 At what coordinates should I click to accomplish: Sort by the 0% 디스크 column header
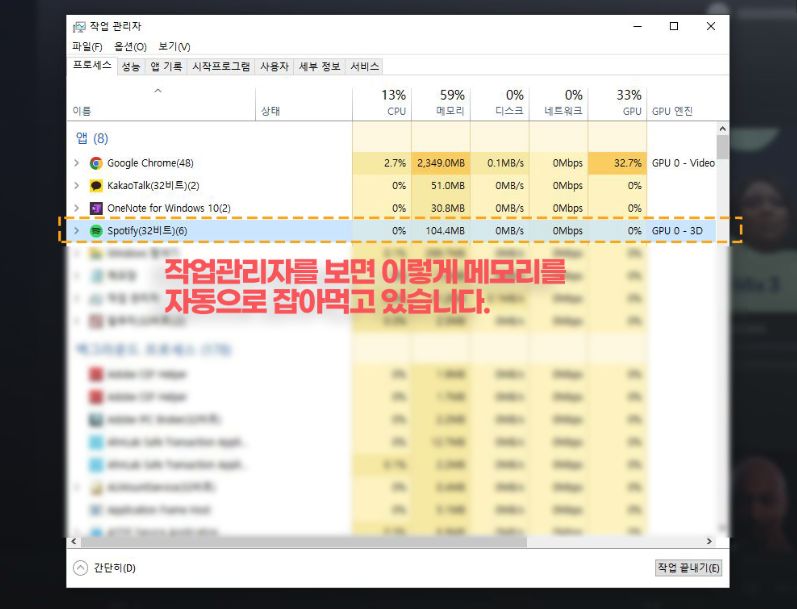click(x=500, y=104)
